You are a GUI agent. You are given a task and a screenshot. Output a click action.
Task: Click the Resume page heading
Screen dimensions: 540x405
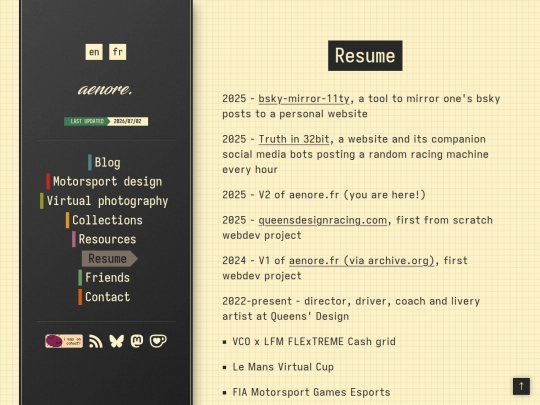click(365, 56)
